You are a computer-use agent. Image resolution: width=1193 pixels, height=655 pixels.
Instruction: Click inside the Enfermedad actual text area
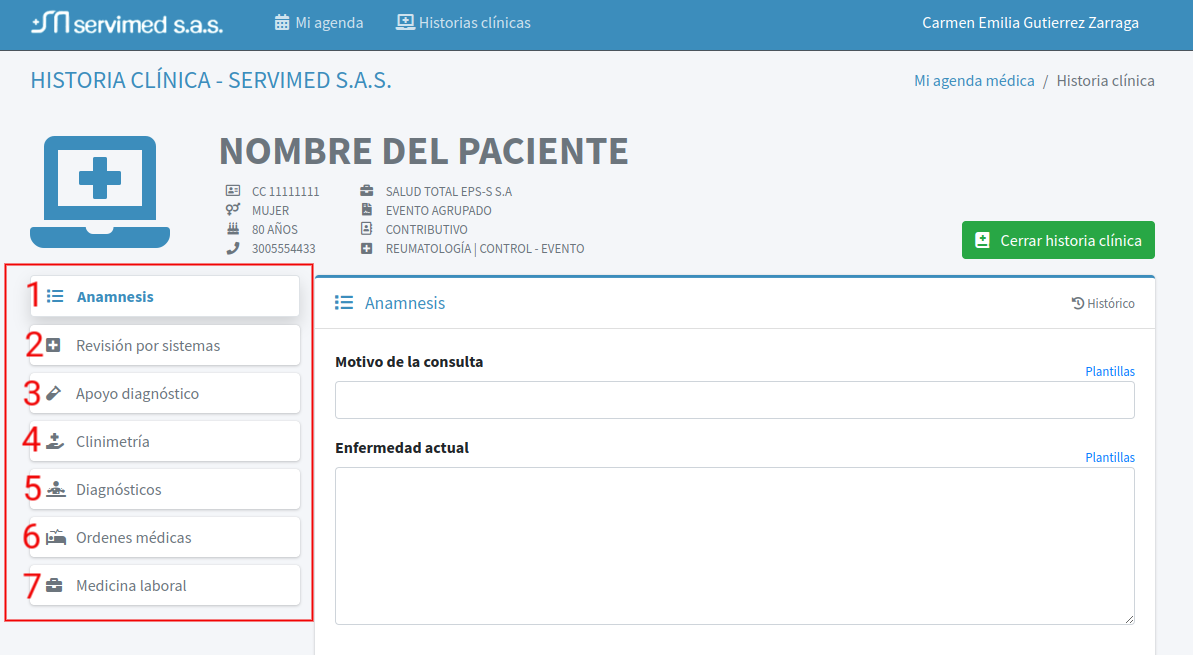tap(734, 545)
